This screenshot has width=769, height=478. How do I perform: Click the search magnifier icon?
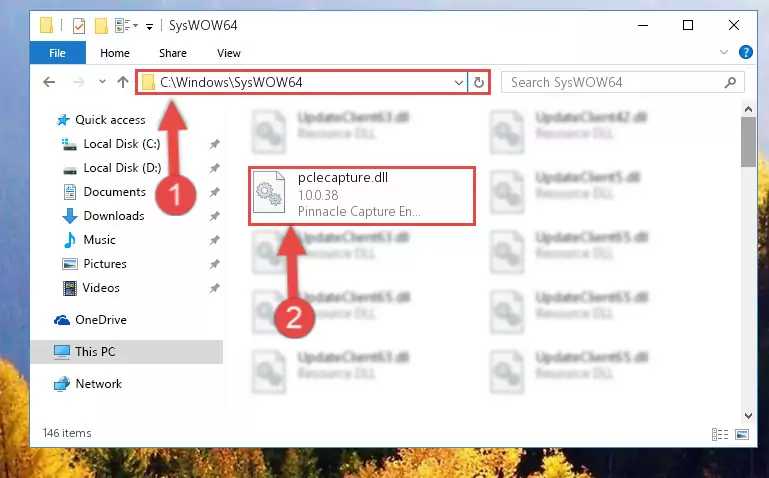pos(730,82)
